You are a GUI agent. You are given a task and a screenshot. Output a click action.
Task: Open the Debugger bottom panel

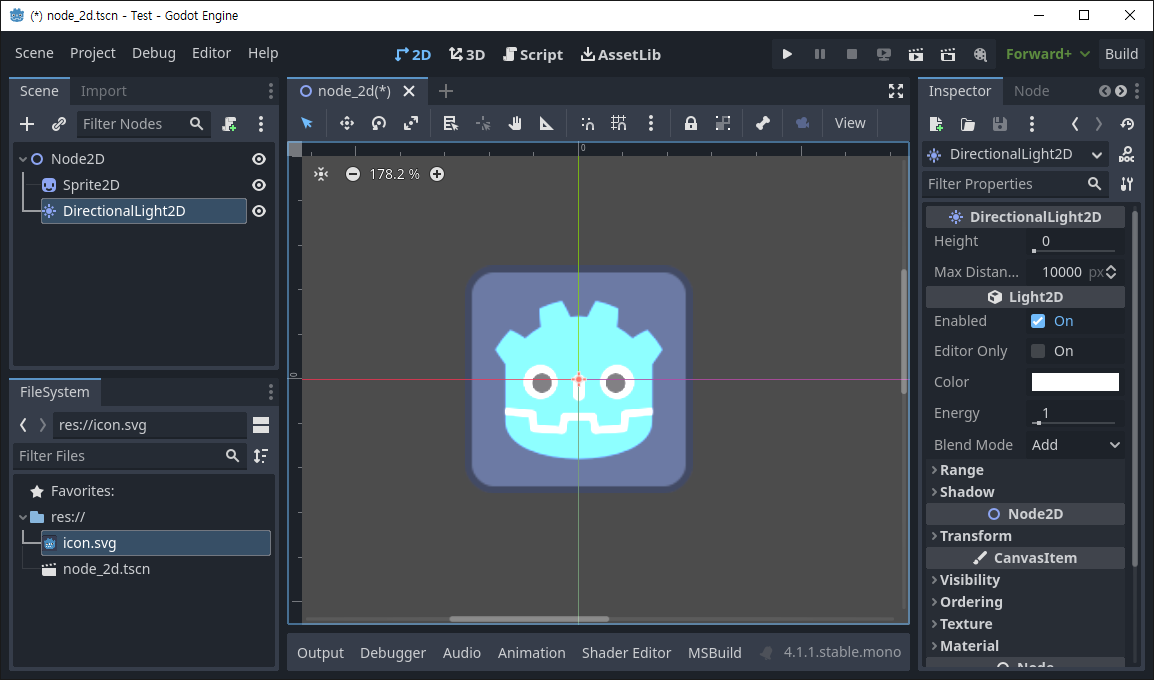[x=393, y=653]
